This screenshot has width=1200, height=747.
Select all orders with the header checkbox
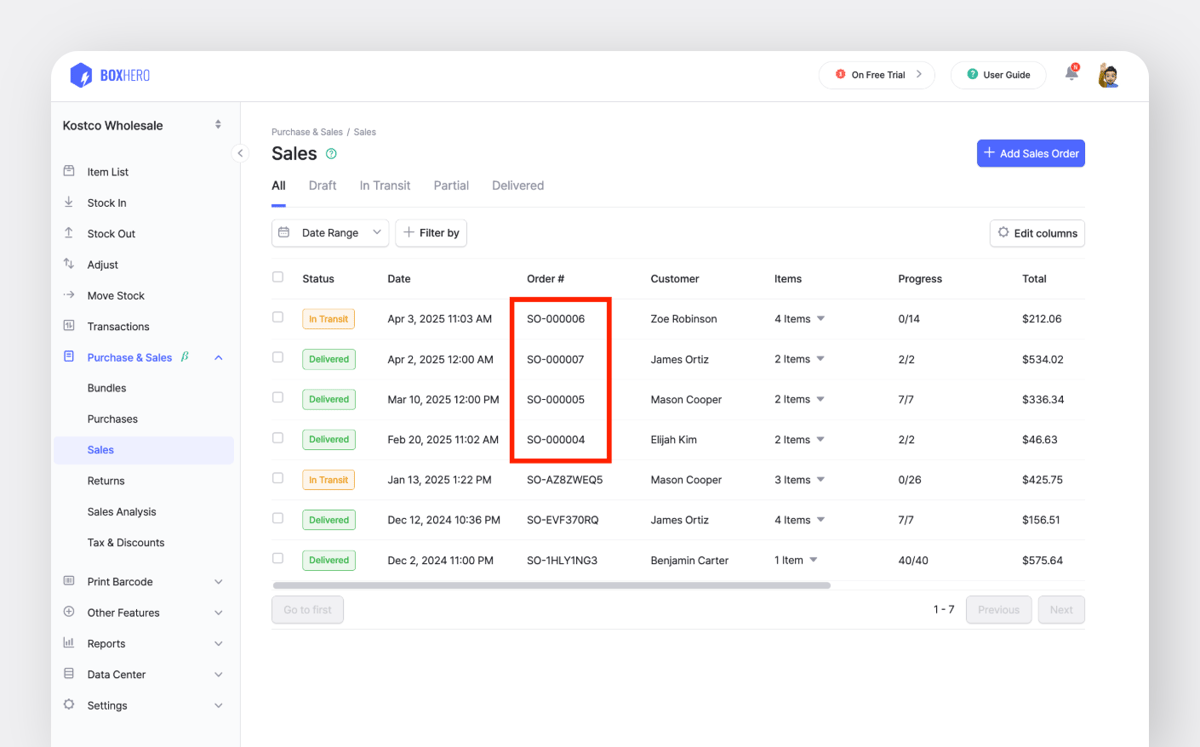[278, 277]
